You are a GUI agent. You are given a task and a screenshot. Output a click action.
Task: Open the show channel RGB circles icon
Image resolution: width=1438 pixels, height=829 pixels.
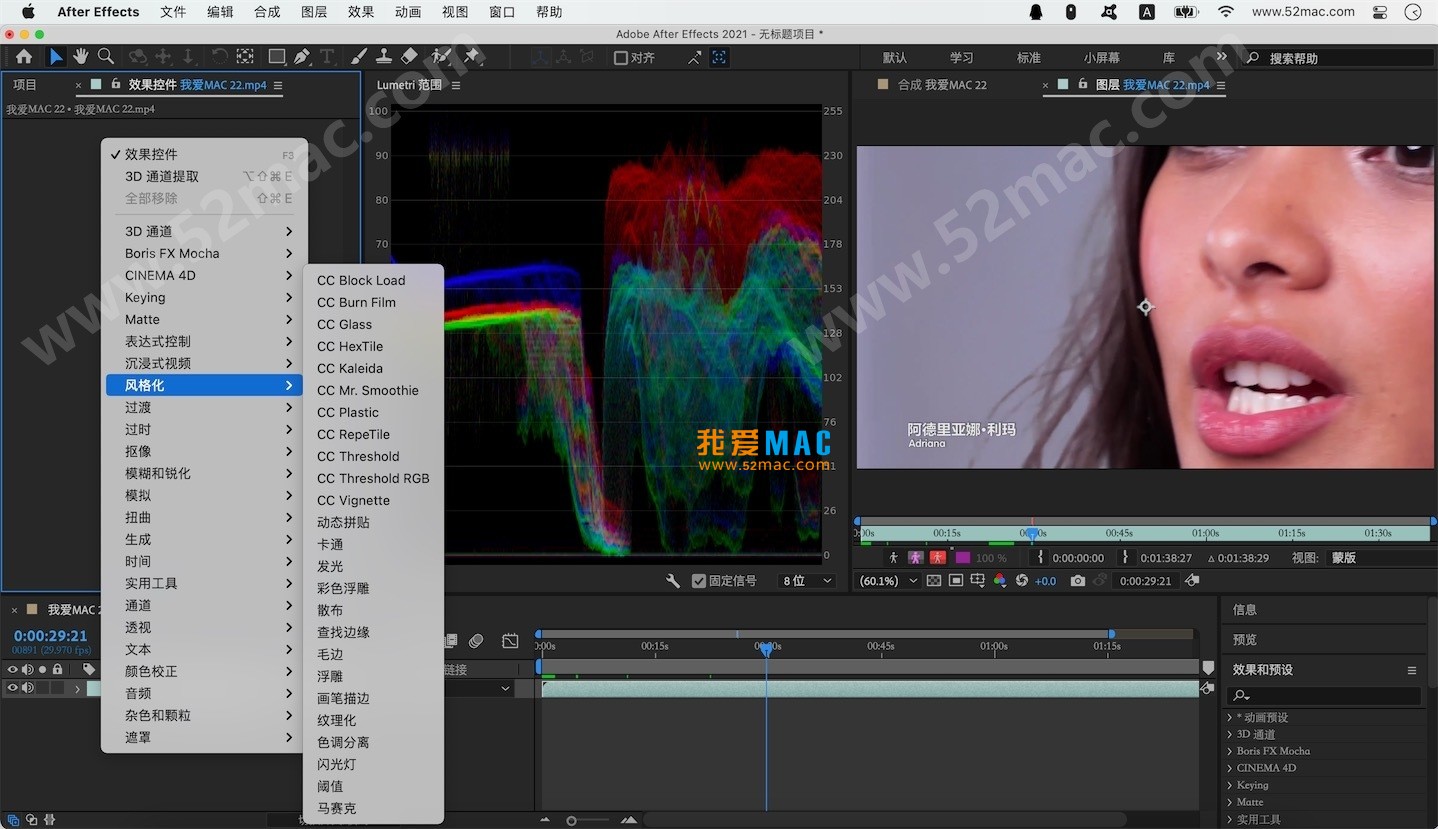[1000, 581]
